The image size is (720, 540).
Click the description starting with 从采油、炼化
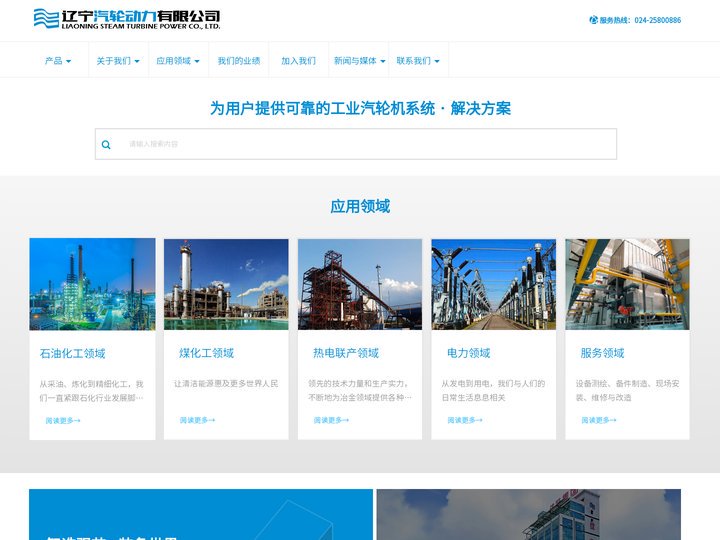point(91,391)
